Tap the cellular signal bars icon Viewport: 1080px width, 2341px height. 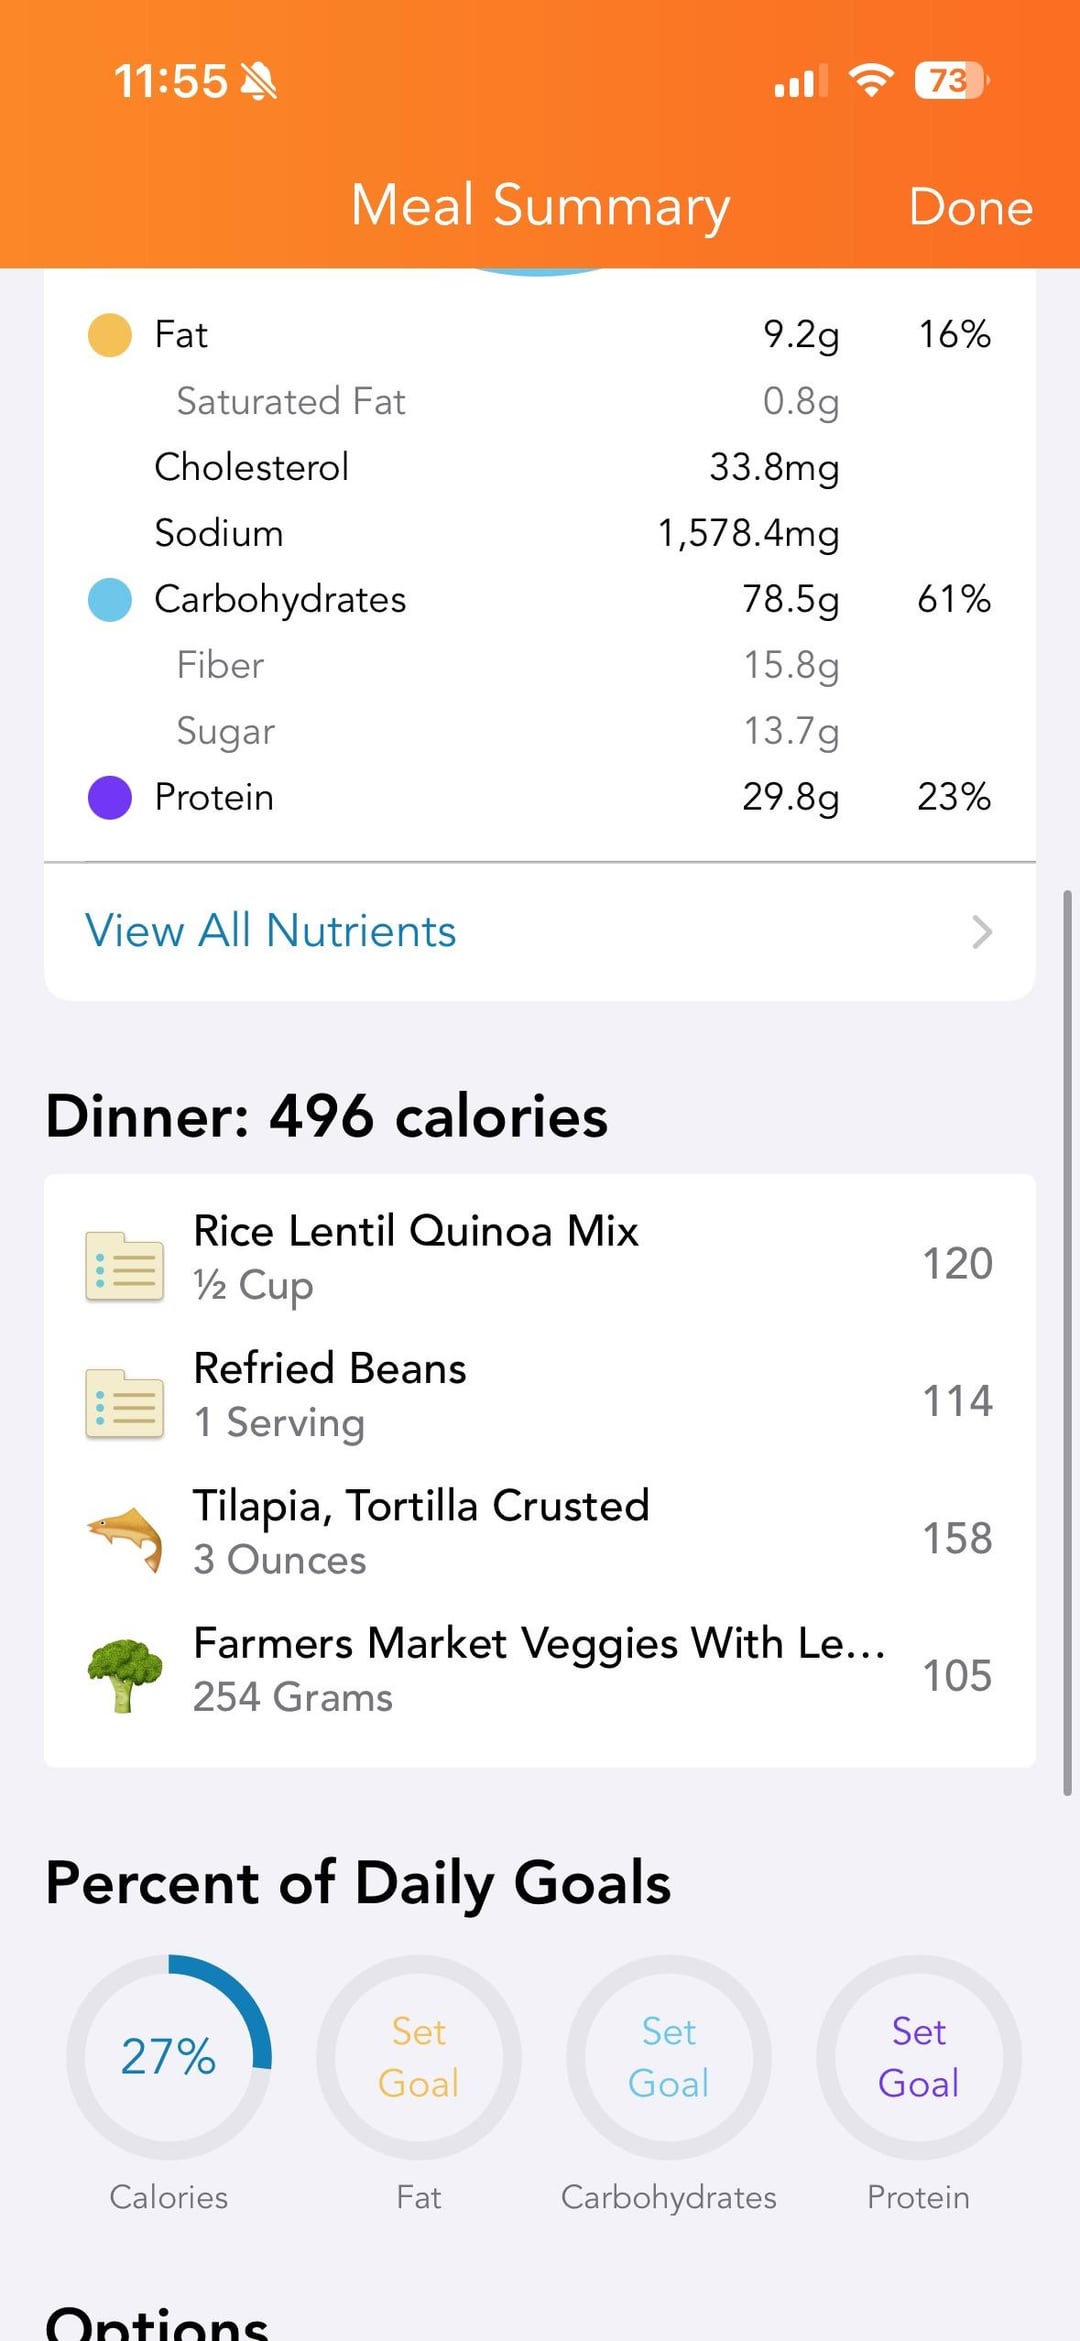[x=801, y=81]
